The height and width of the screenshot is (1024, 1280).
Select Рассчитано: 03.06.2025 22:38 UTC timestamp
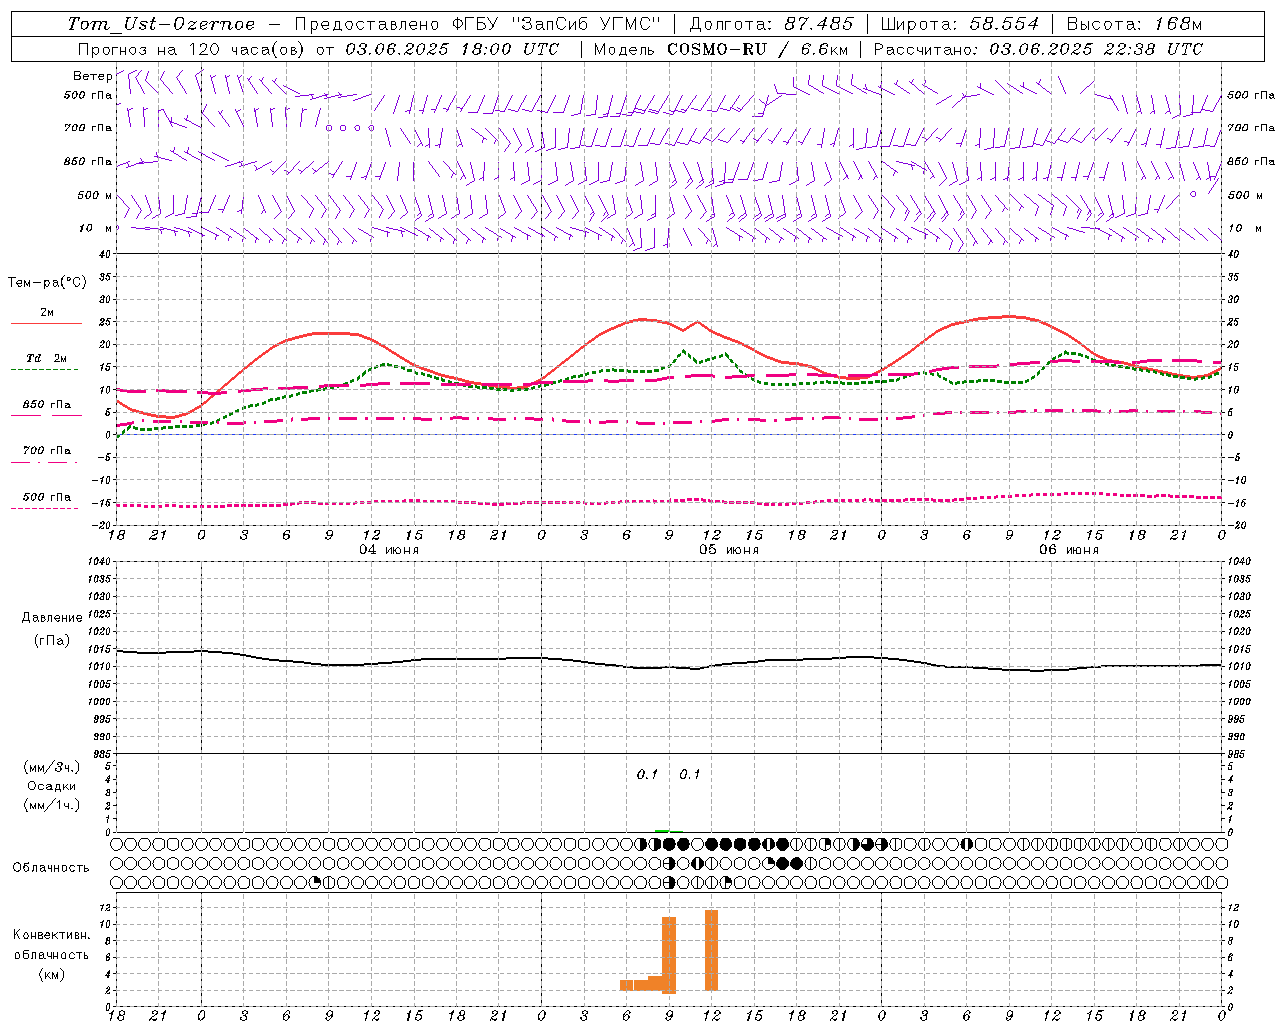tap(1038, 49)
